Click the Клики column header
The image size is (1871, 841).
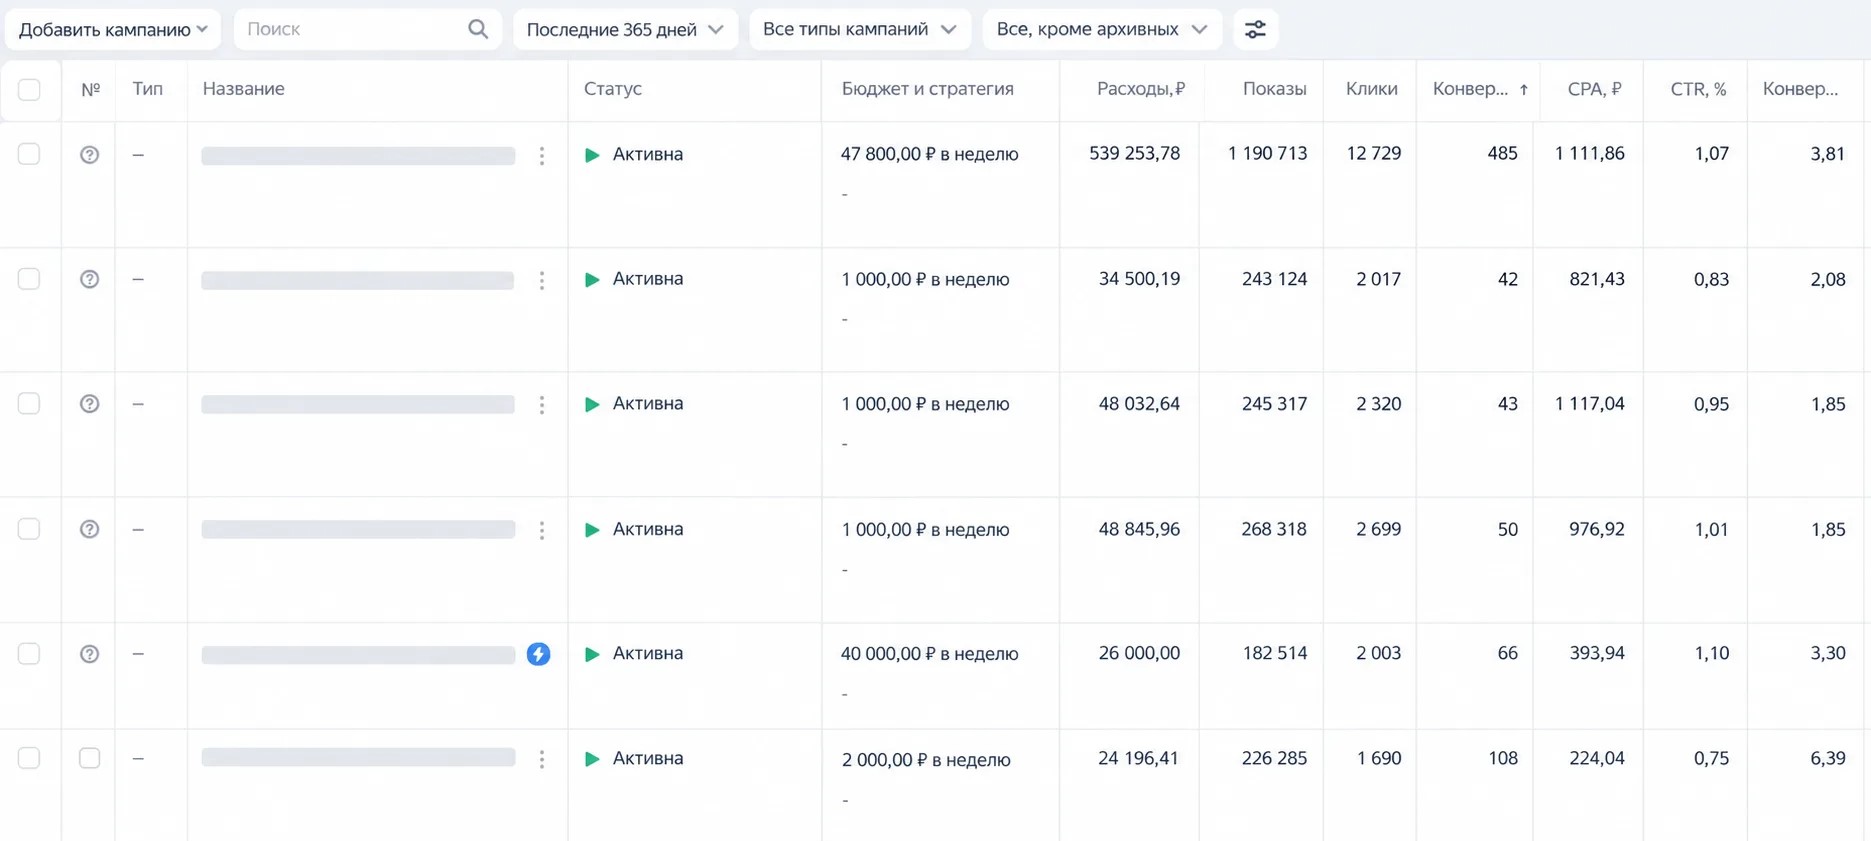click(x=1371, y=89)
